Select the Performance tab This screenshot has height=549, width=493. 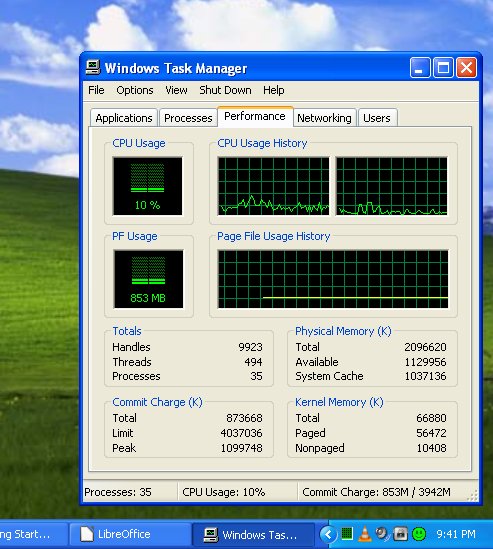[x=255, y=116]
